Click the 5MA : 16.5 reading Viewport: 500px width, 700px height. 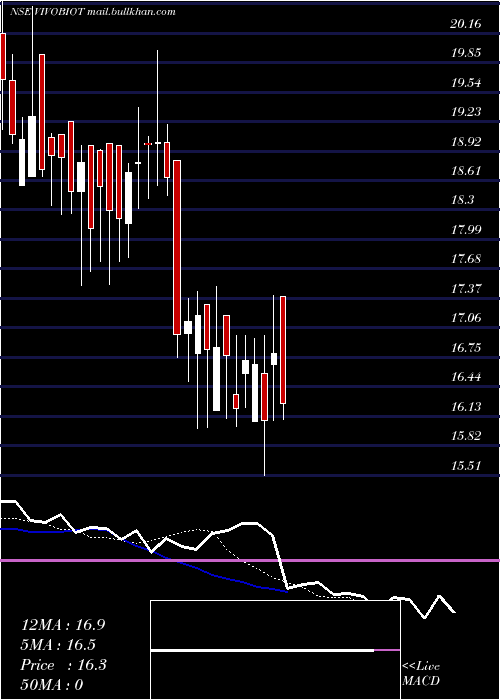(58, 645)
